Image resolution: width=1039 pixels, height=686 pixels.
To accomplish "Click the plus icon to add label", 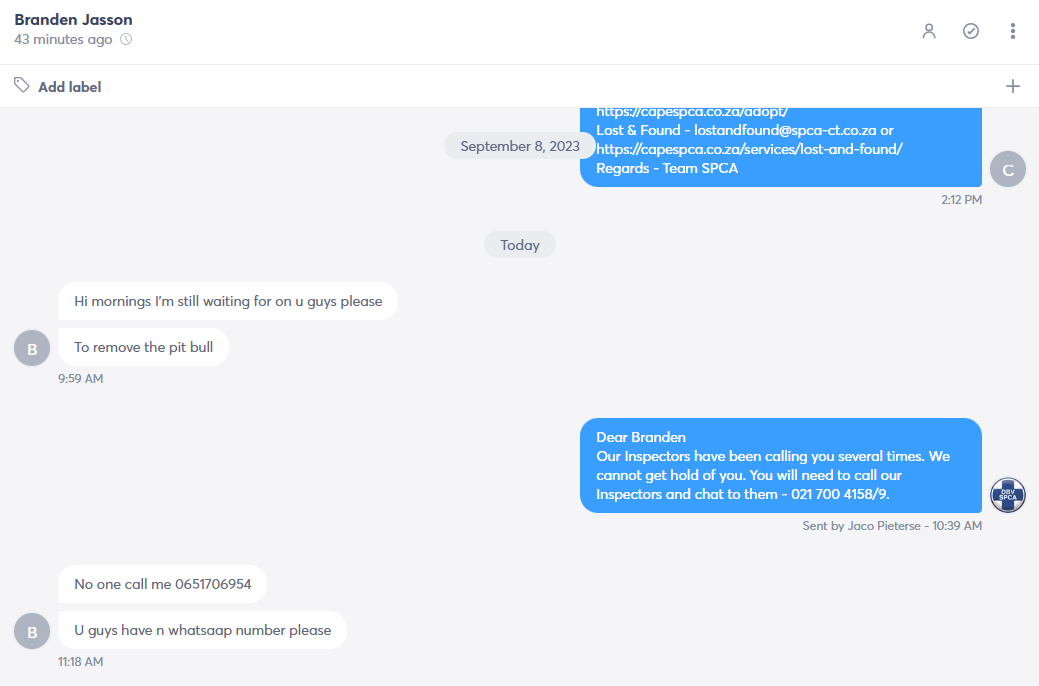I will click(x=1012, y=86).
